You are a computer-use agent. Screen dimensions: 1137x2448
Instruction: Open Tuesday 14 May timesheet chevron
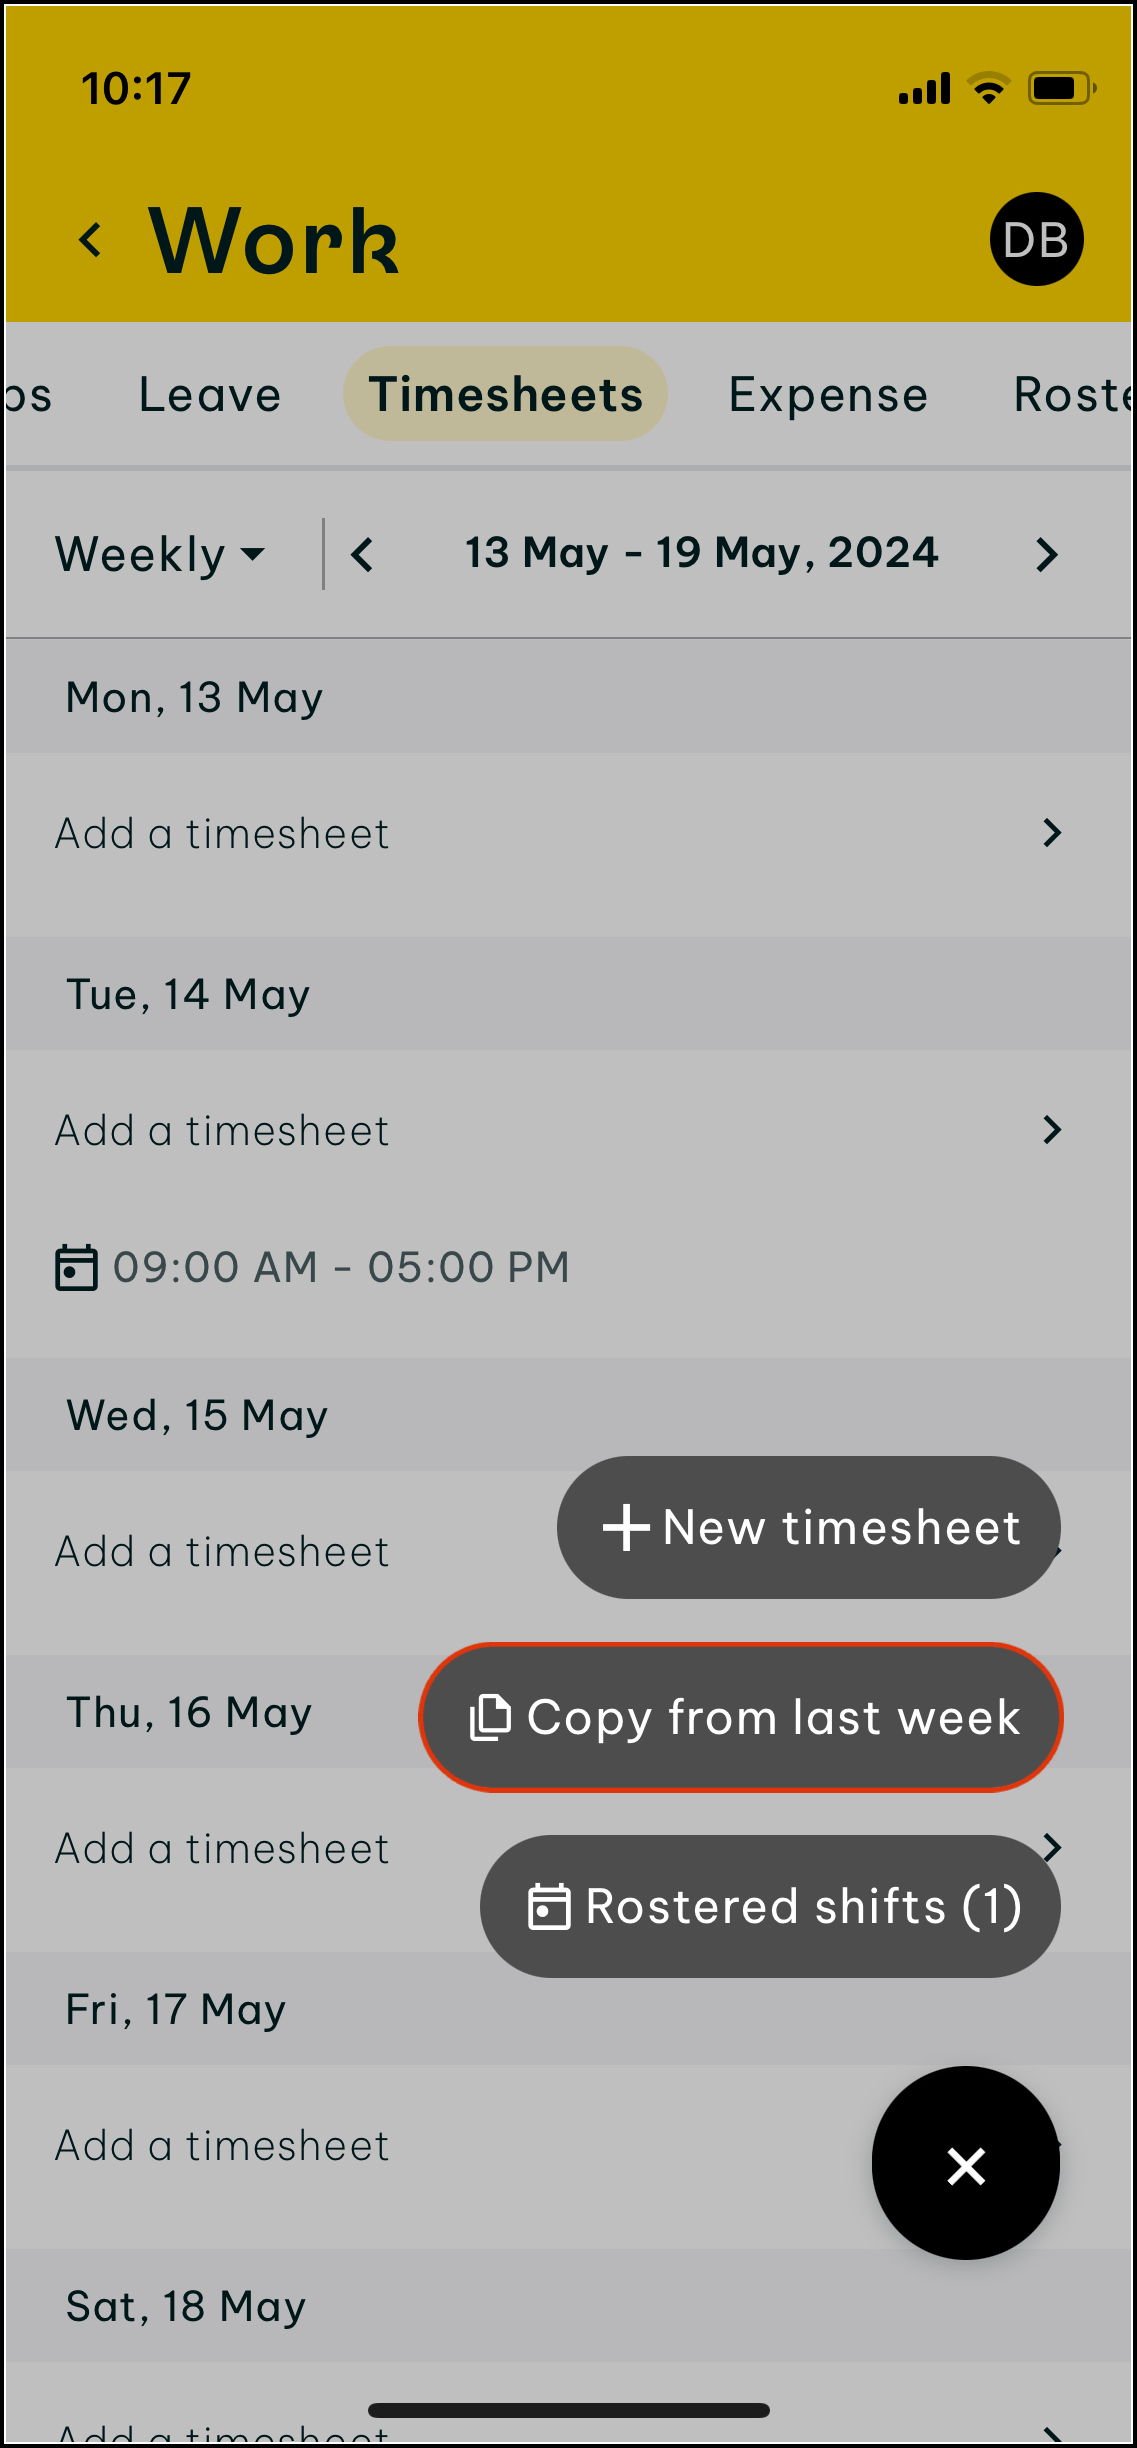tap(1051, 1130)
